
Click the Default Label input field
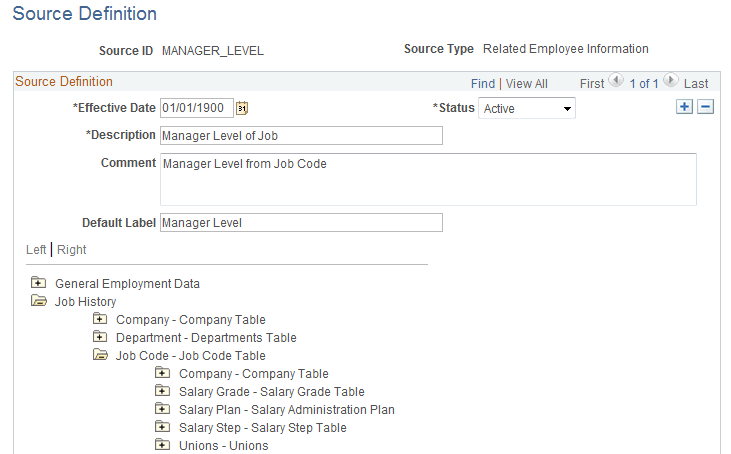click(301, 223)
